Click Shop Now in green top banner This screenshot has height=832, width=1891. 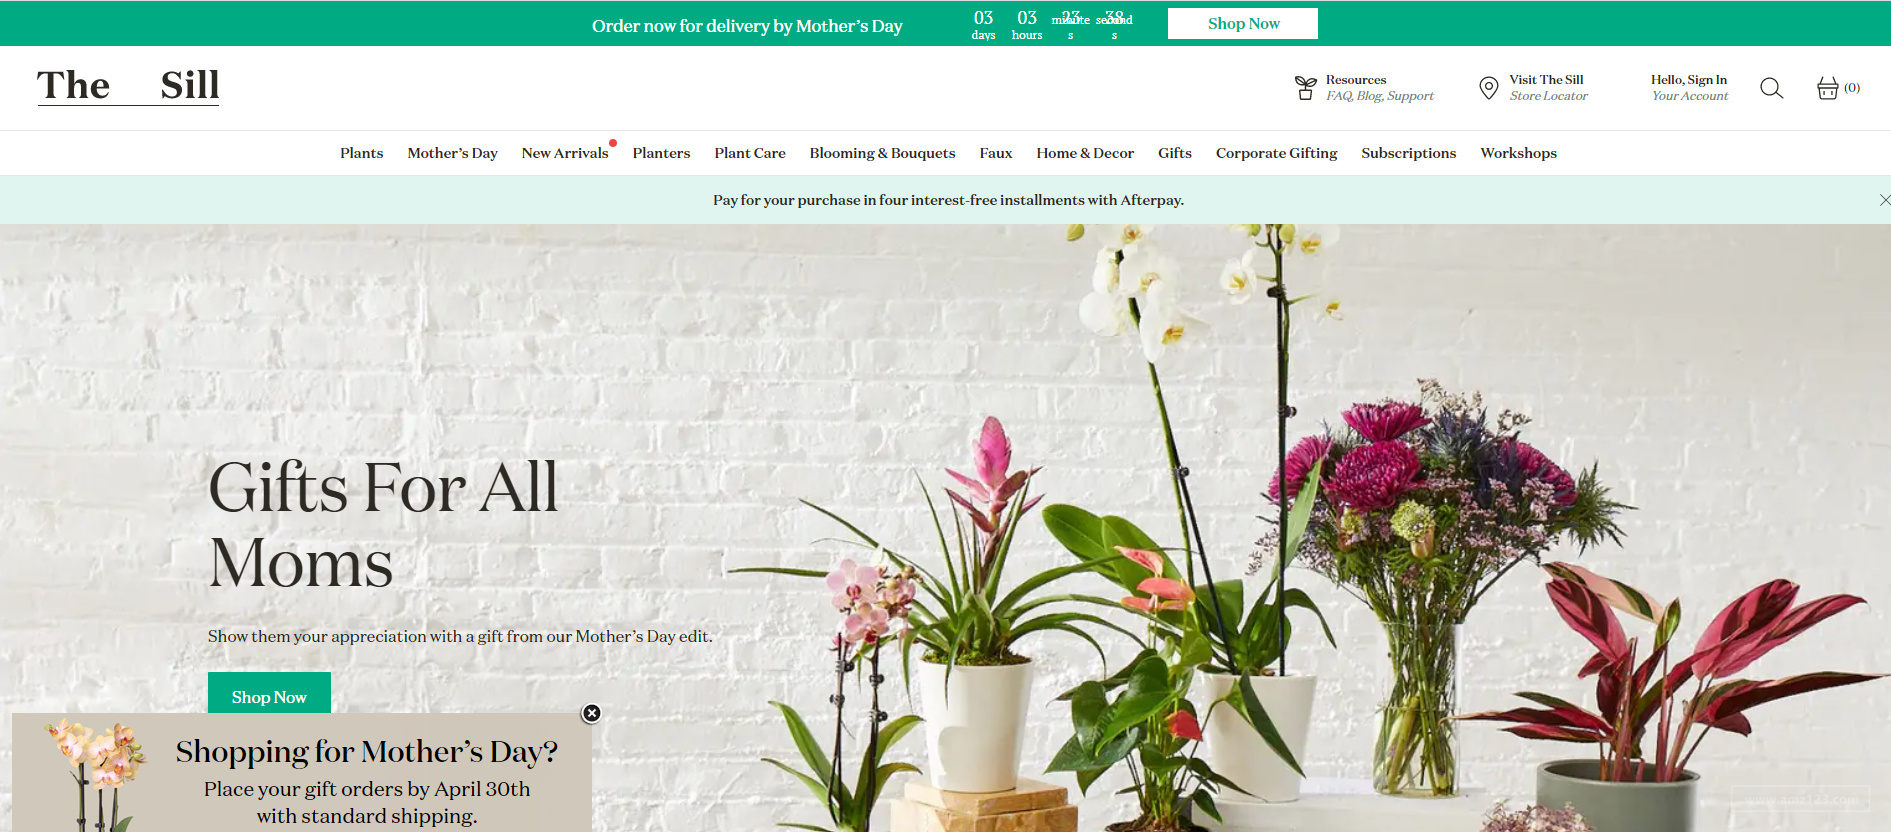pos(1243,23)
